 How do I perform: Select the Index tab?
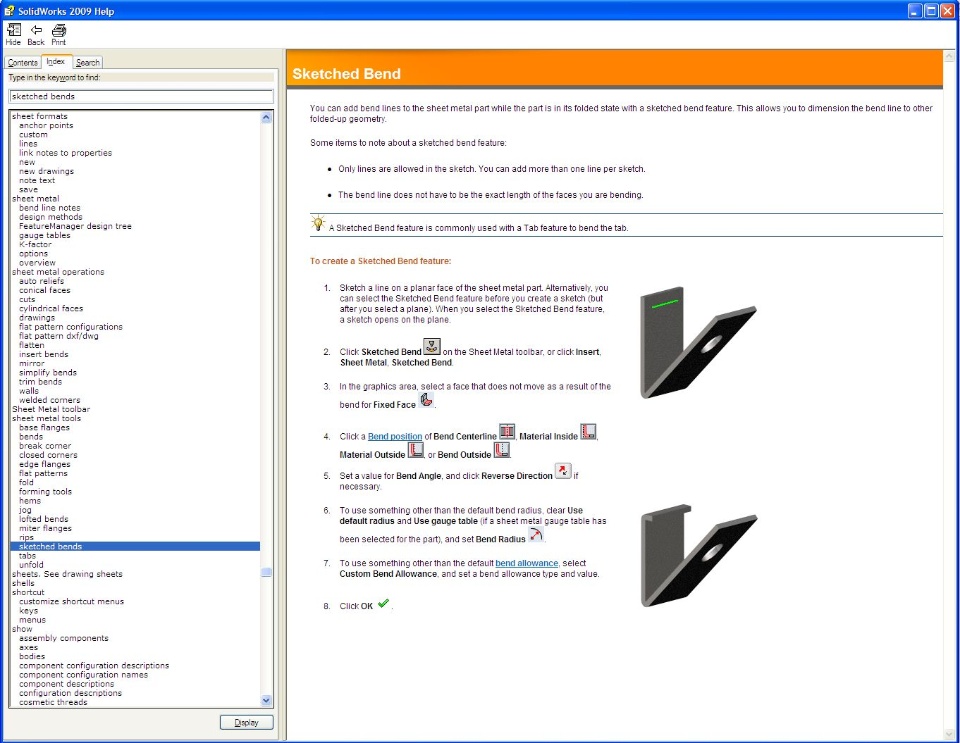coord(56,61)
